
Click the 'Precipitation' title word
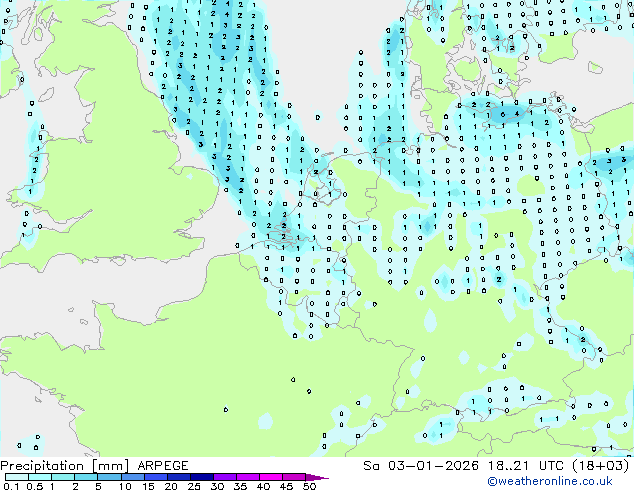point(42,466)
